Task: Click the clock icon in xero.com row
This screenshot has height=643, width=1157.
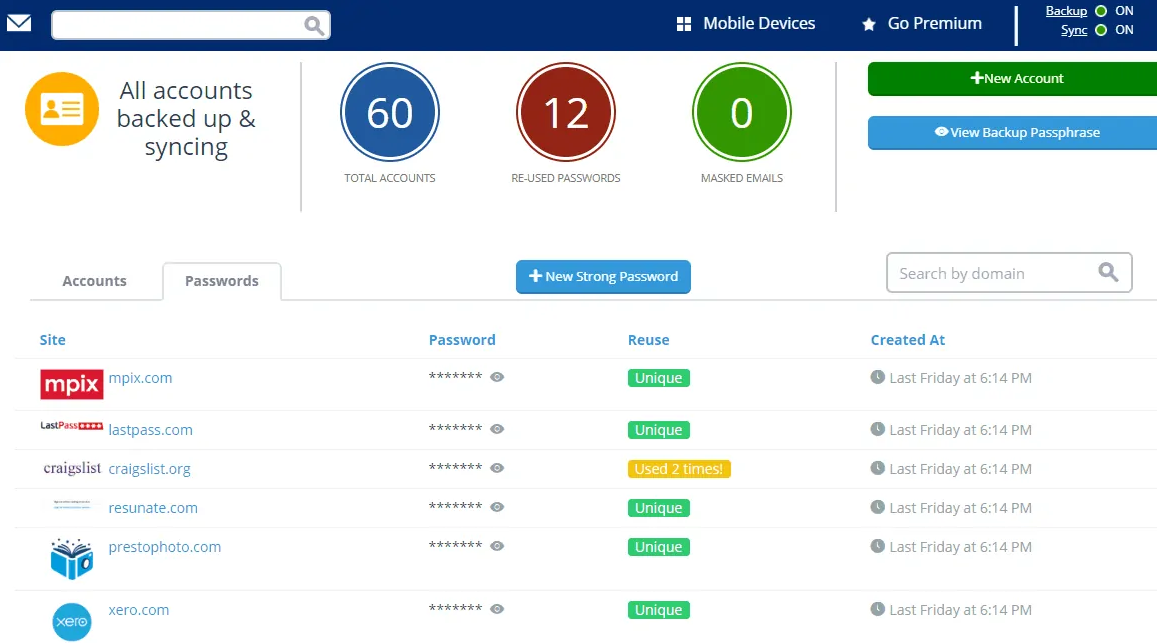Action: 877,609
